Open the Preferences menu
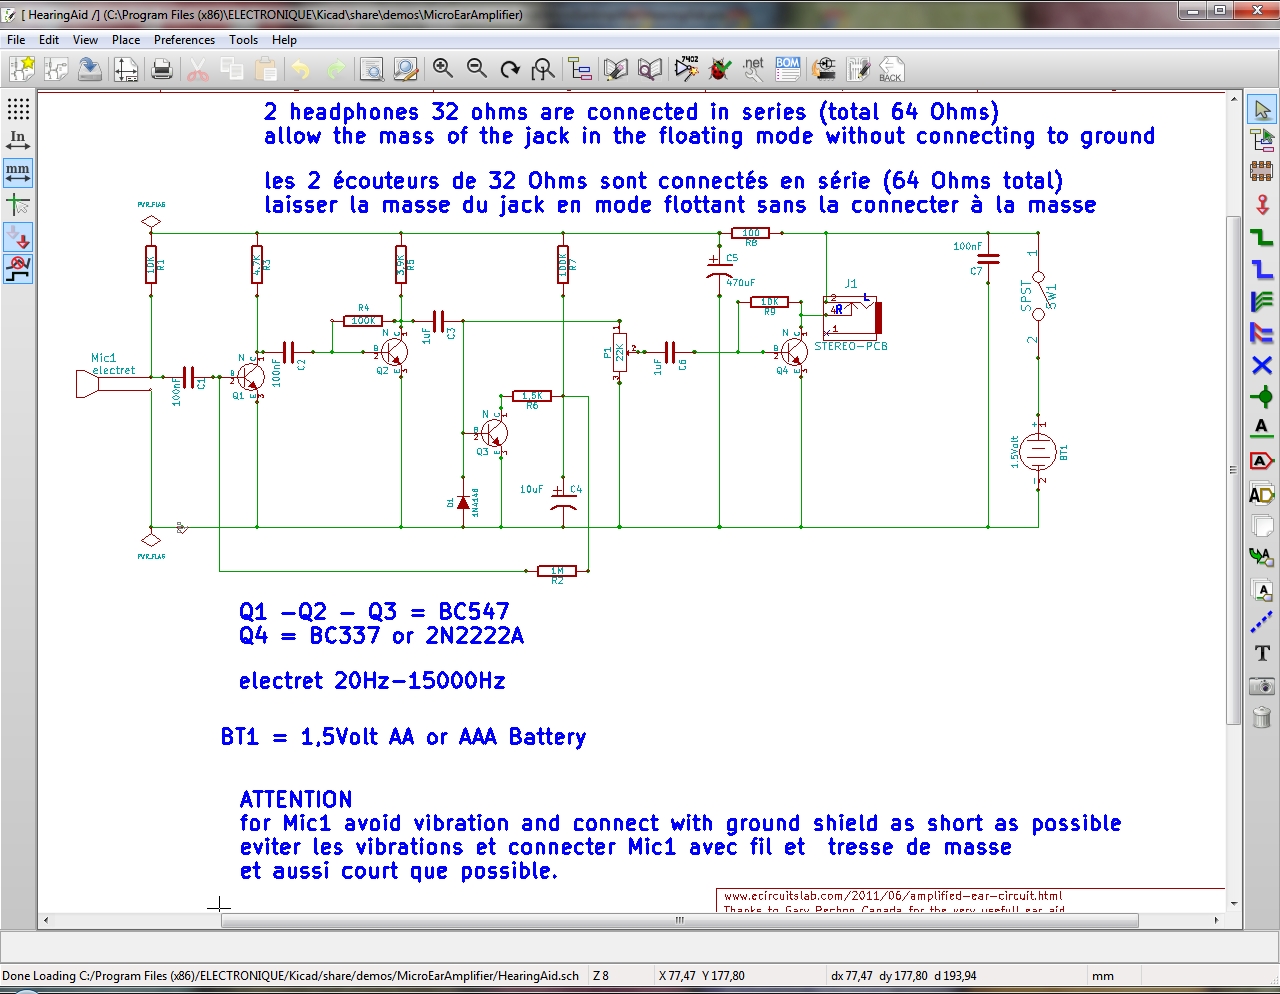 pyautogui.click(x=184, y=40)
